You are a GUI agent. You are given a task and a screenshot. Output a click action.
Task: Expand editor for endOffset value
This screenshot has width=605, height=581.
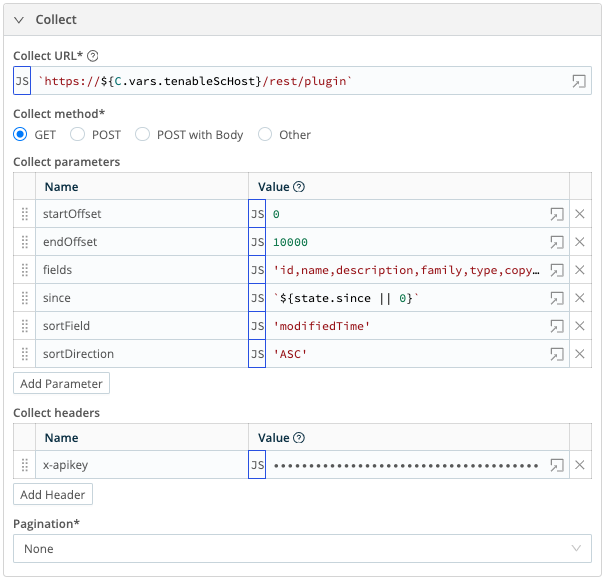pos(557,242)
